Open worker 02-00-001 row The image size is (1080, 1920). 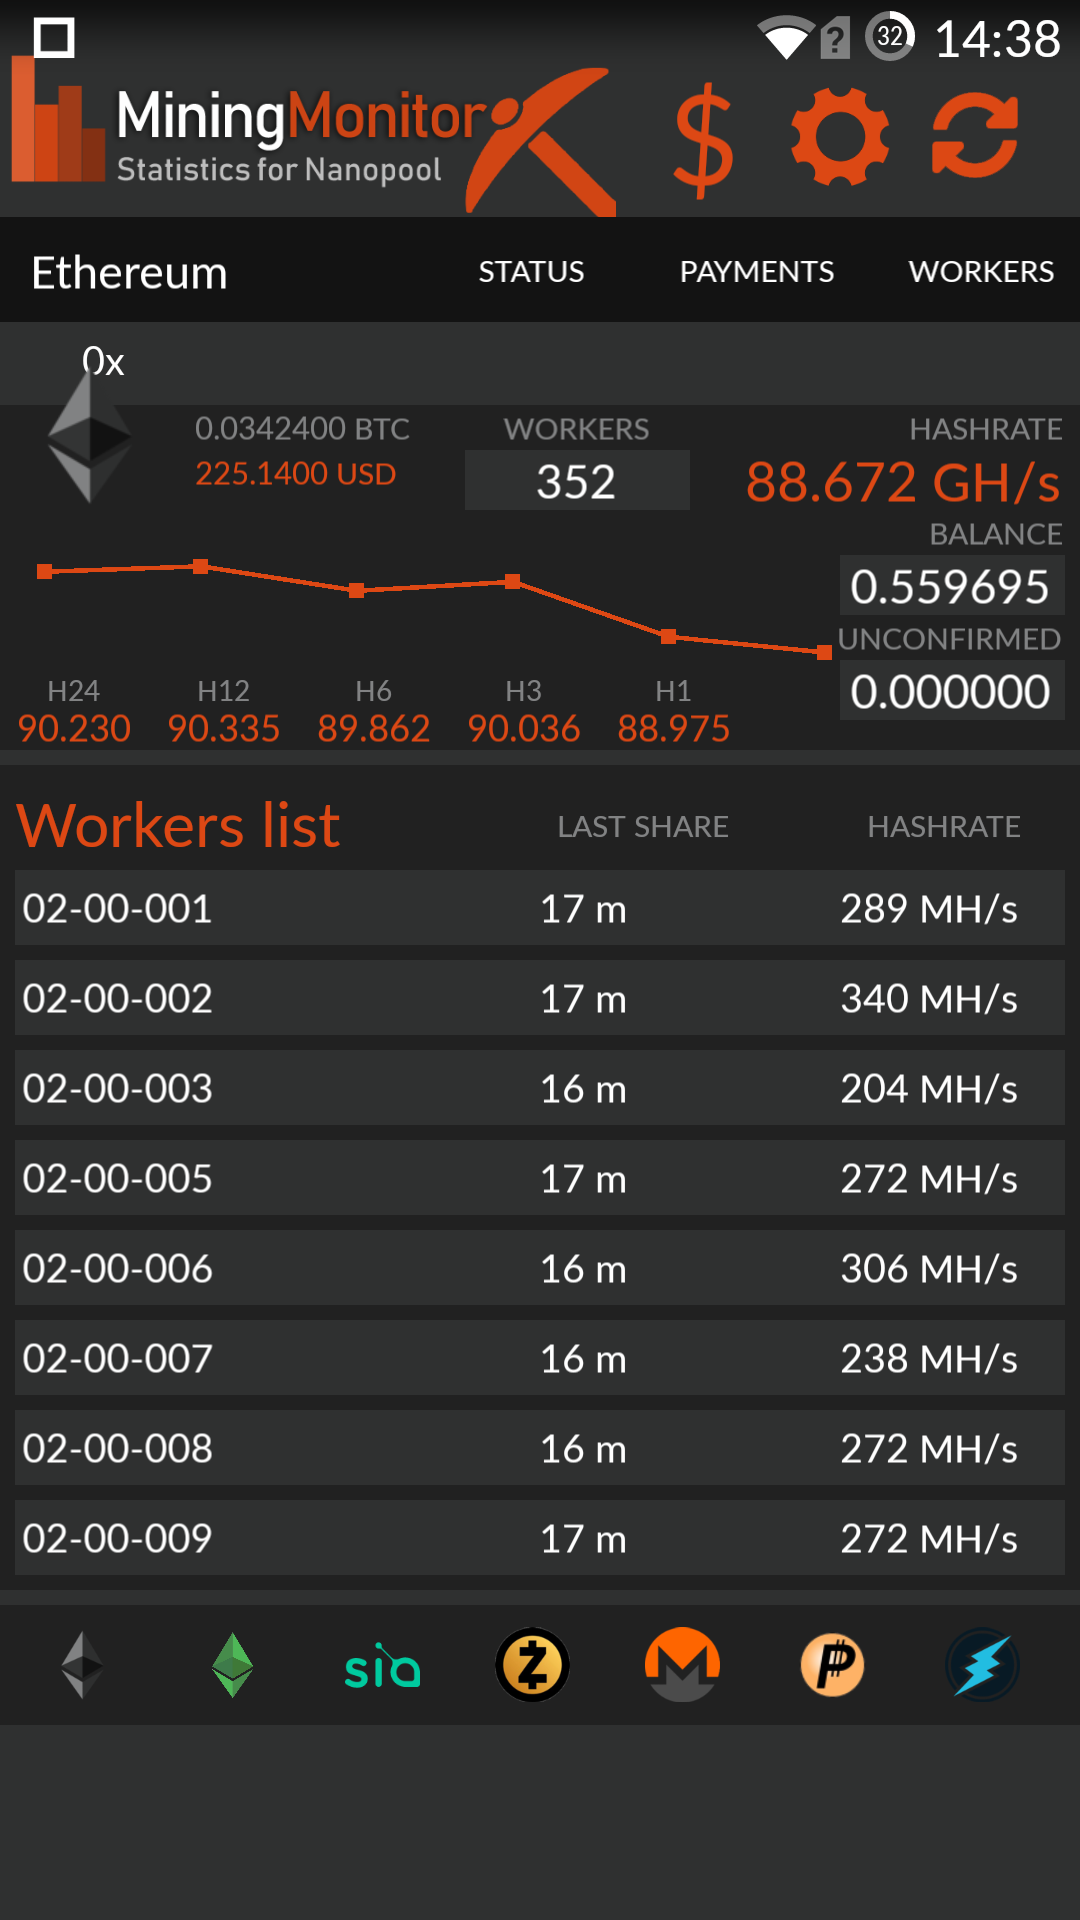pyautogui.click(x=540, y=908)
